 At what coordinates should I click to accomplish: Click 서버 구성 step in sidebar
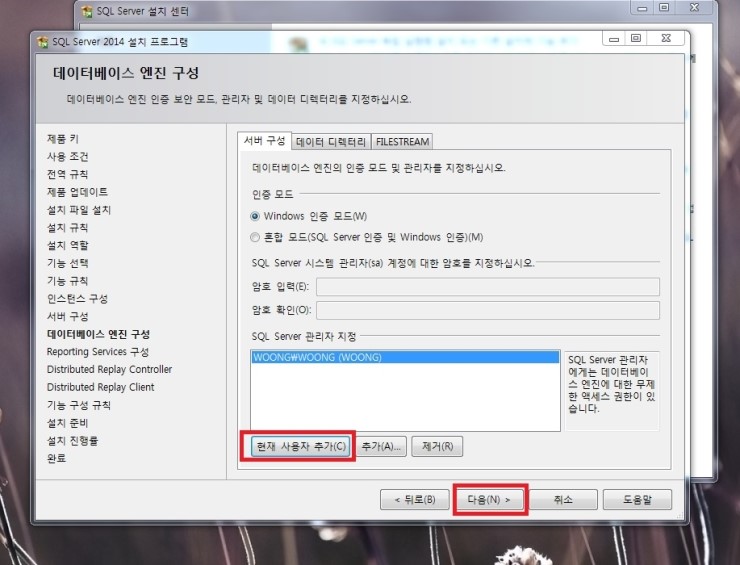coord(67,316)
